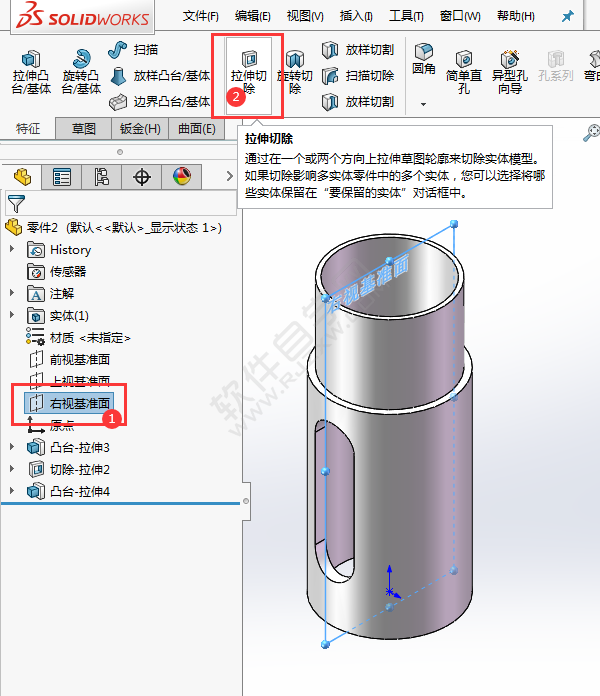Click the rollback bar below 凸台-拉伸4
The width and height of the screenshot is (600, 696).
(x=121, y=503)
